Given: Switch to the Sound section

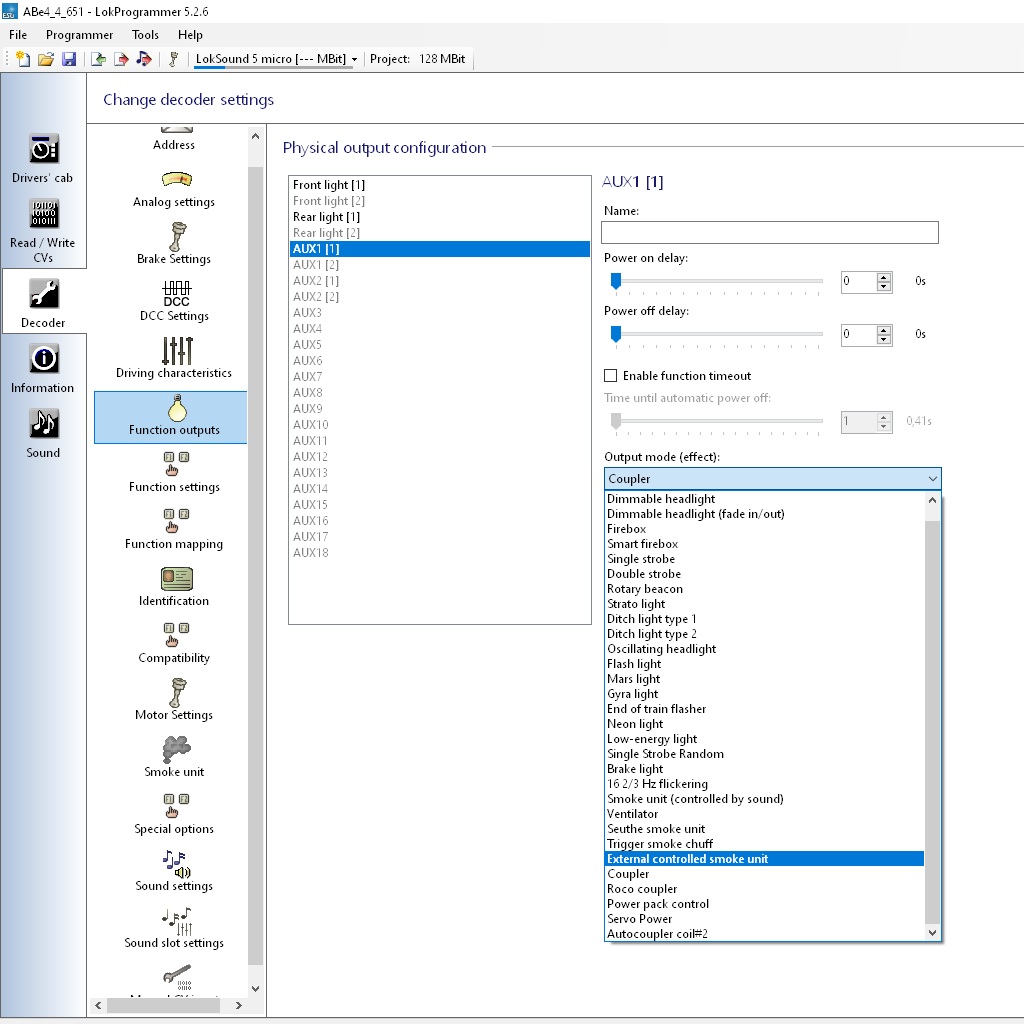Looking at the screenshot, I should (43, 433).
